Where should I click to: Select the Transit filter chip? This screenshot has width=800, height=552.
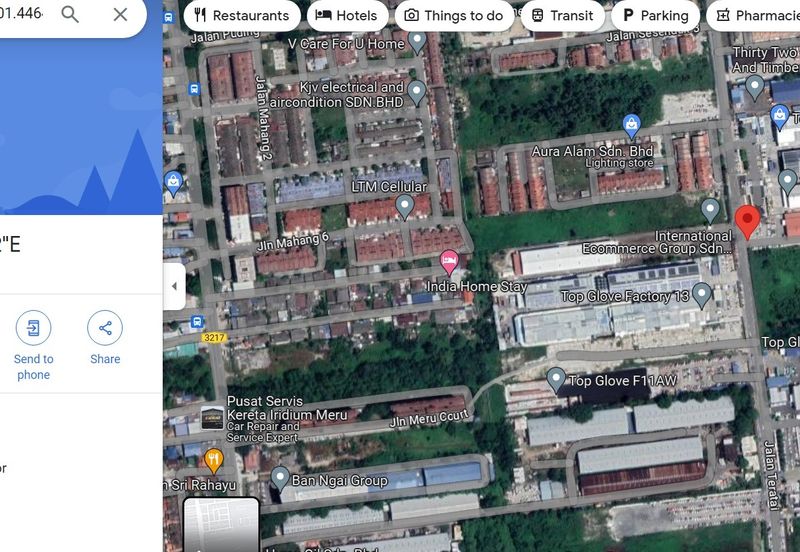tap(561, 15)
